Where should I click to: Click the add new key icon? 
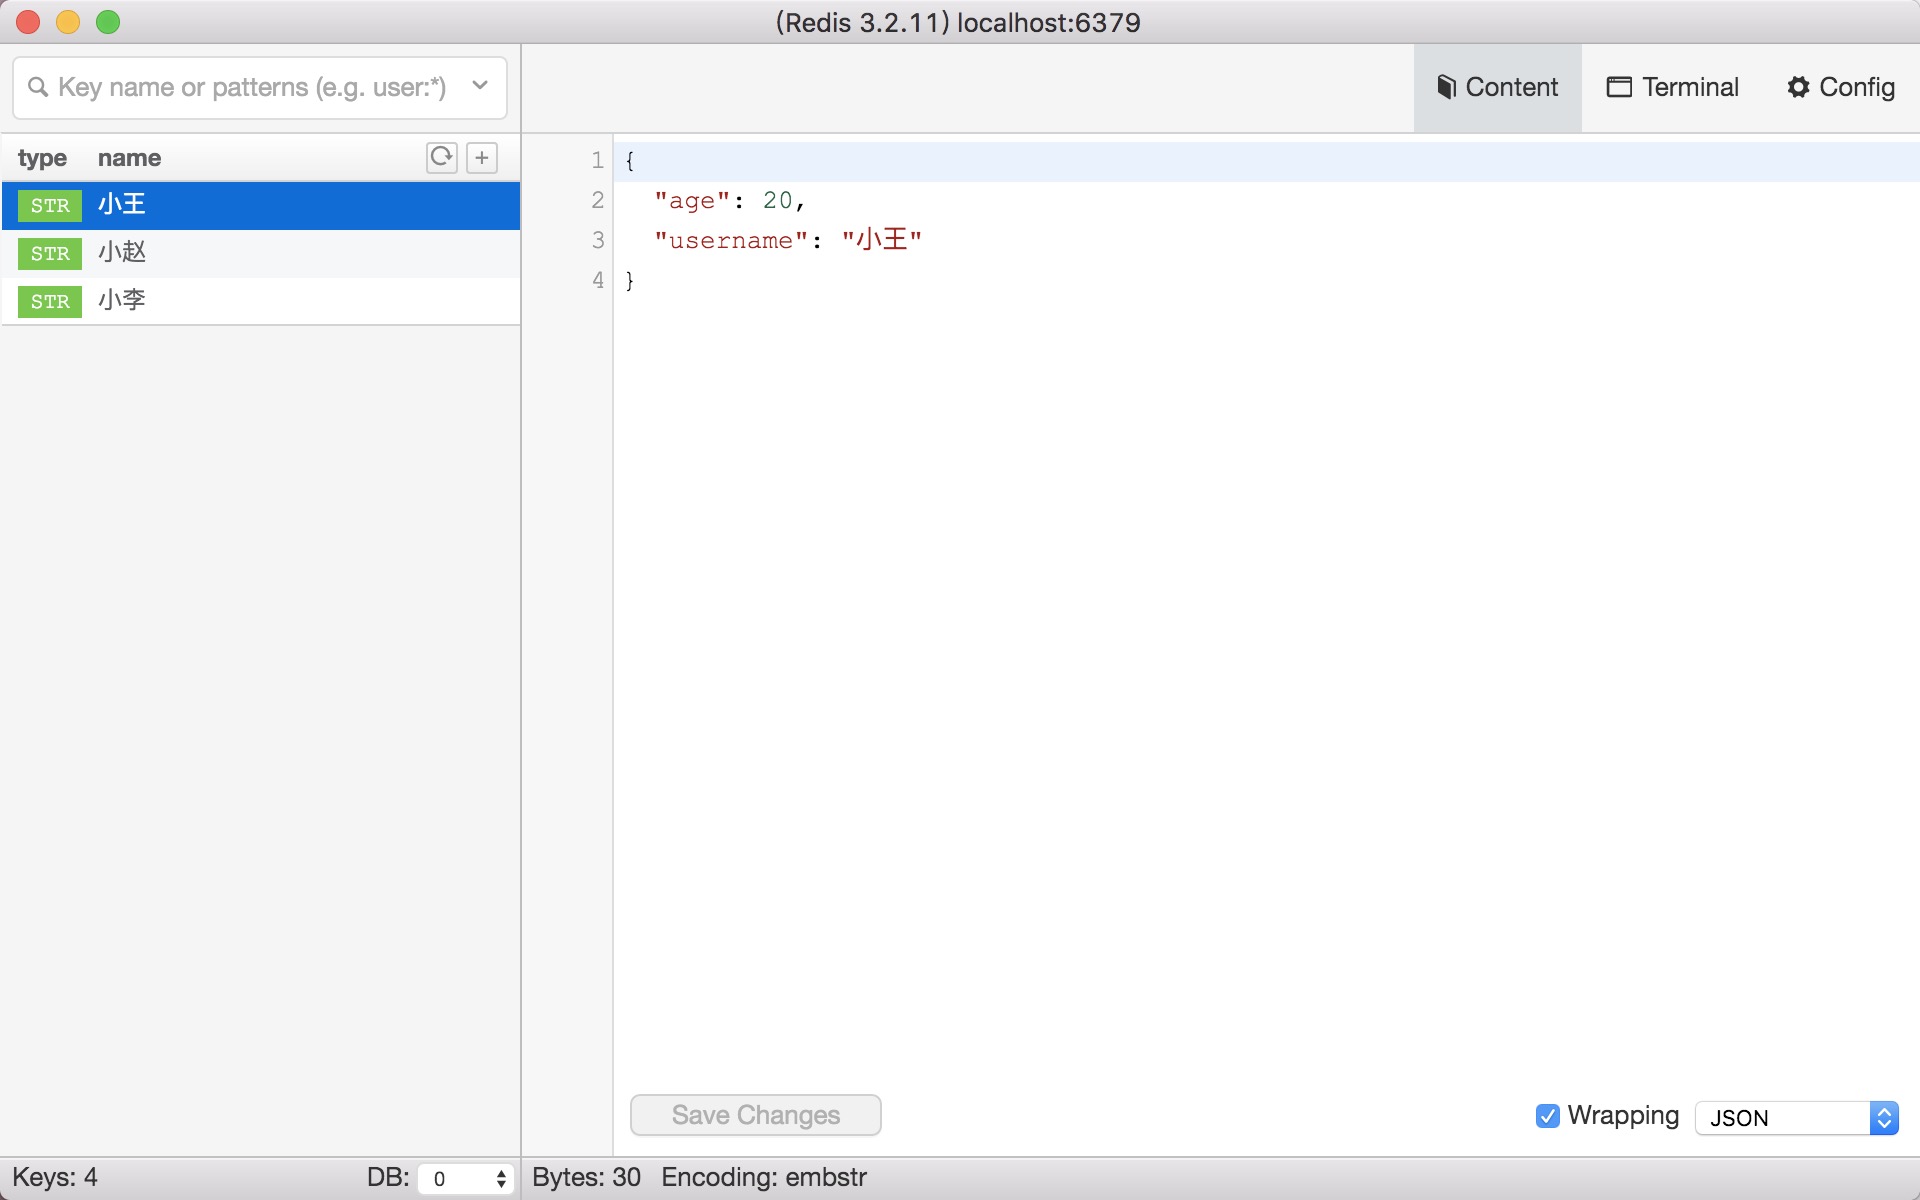[x=481, y=155]
